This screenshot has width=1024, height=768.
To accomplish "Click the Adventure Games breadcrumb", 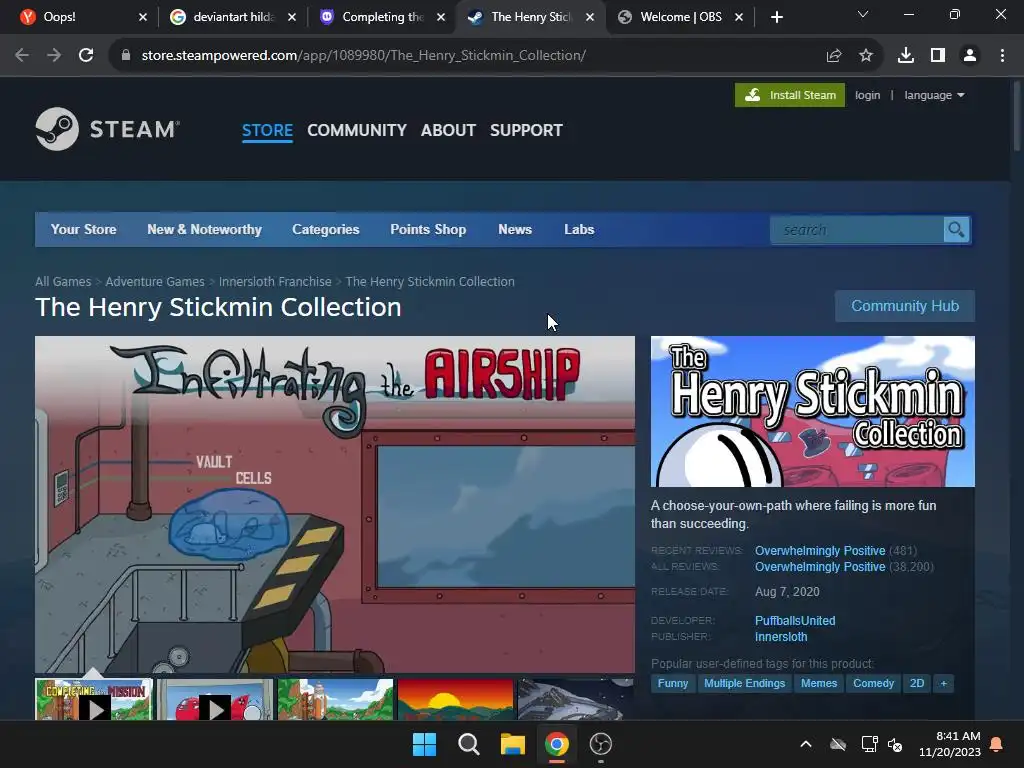I will coord(155,281).
